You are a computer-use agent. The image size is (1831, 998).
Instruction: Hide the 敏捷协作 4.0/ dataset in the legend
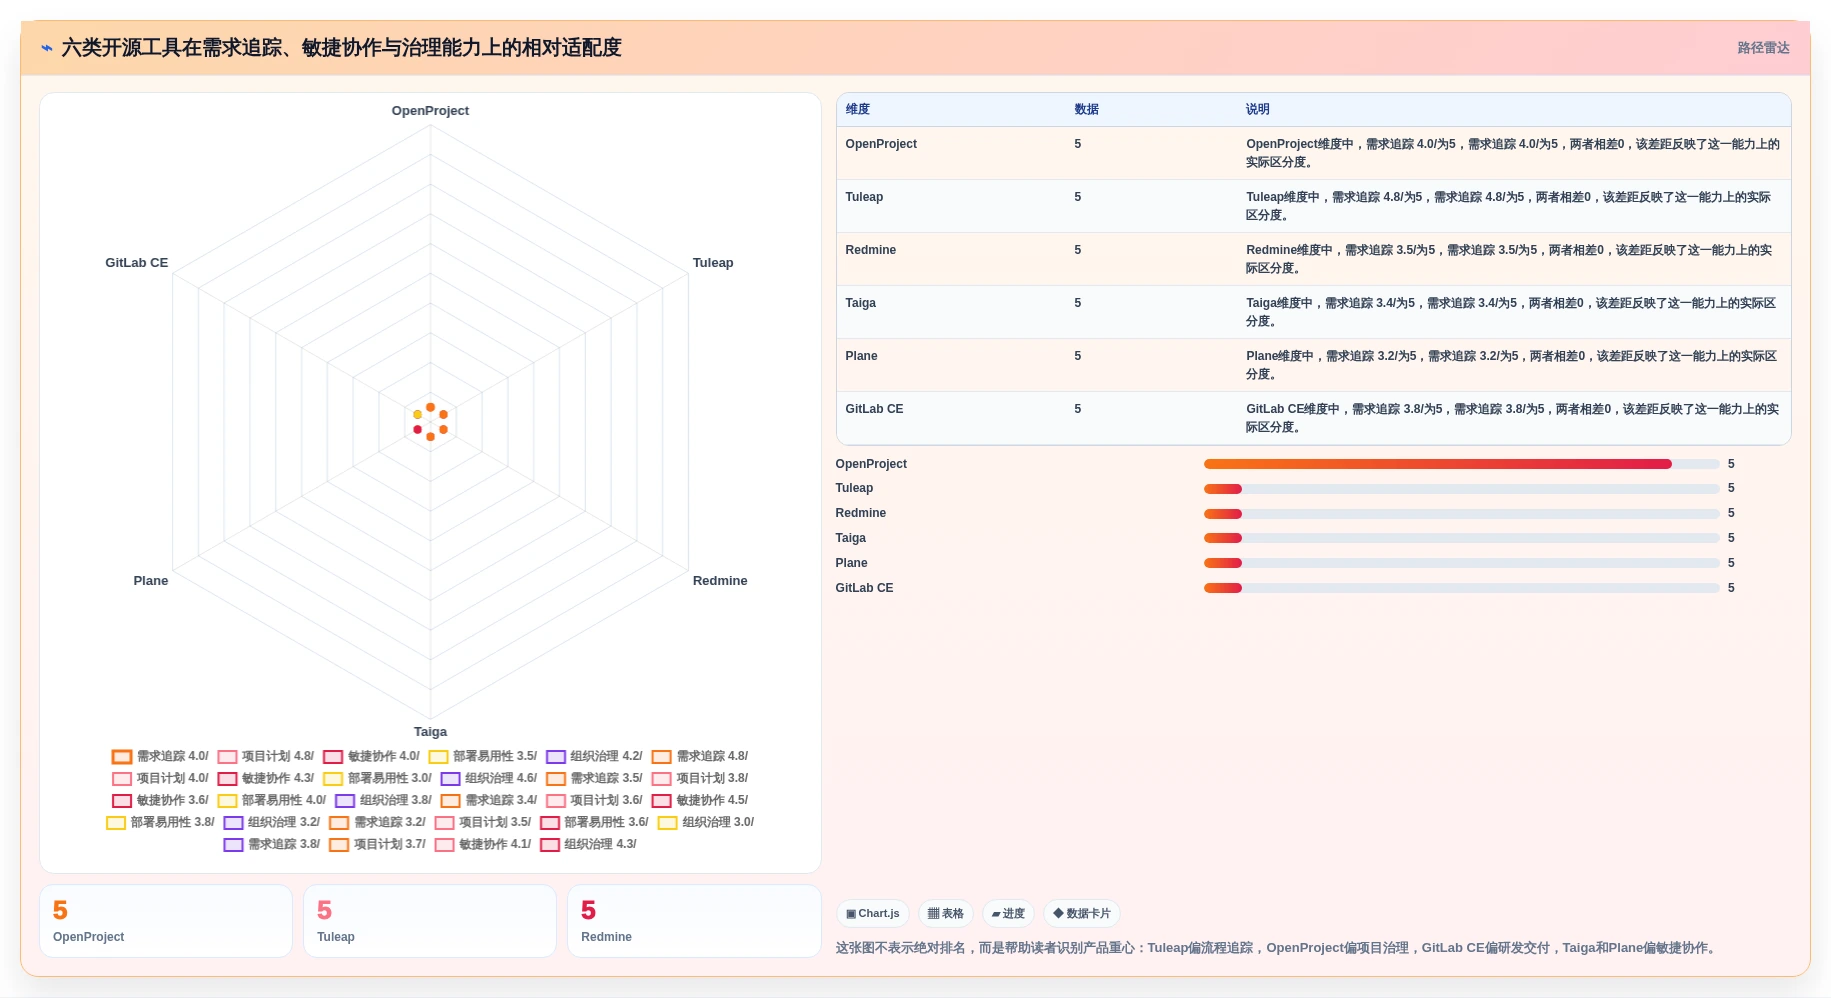pos(372,757)
